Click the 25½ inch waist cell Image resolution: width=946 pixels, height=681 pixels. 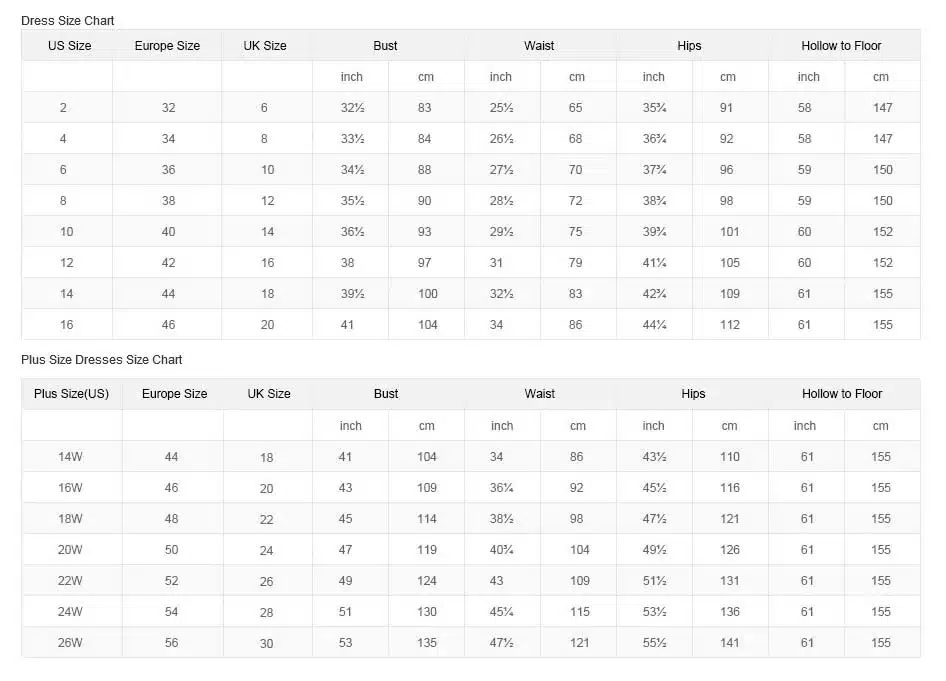(x=501, y=108)
